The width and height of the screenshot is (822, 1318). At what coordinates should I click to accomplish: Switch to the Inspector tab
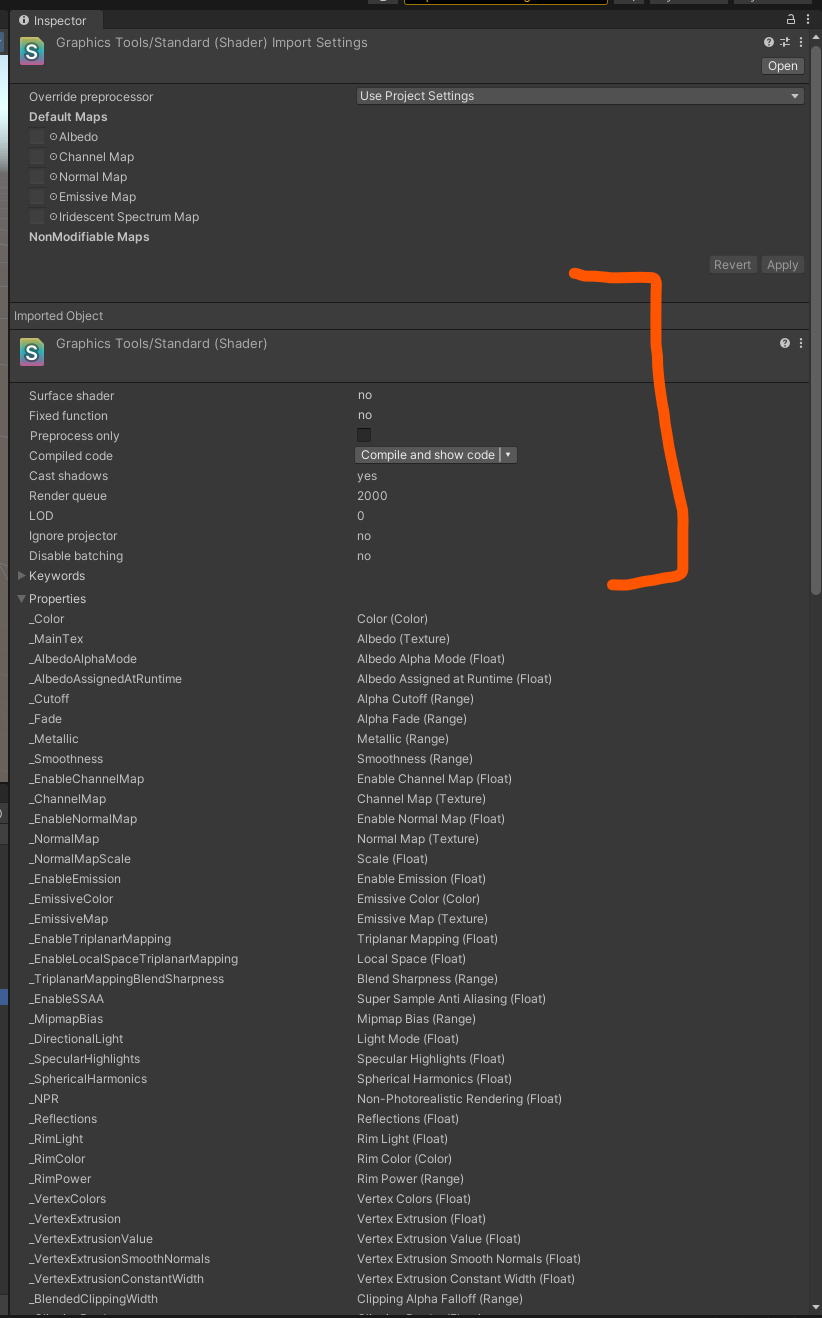[x=55, y=20]
